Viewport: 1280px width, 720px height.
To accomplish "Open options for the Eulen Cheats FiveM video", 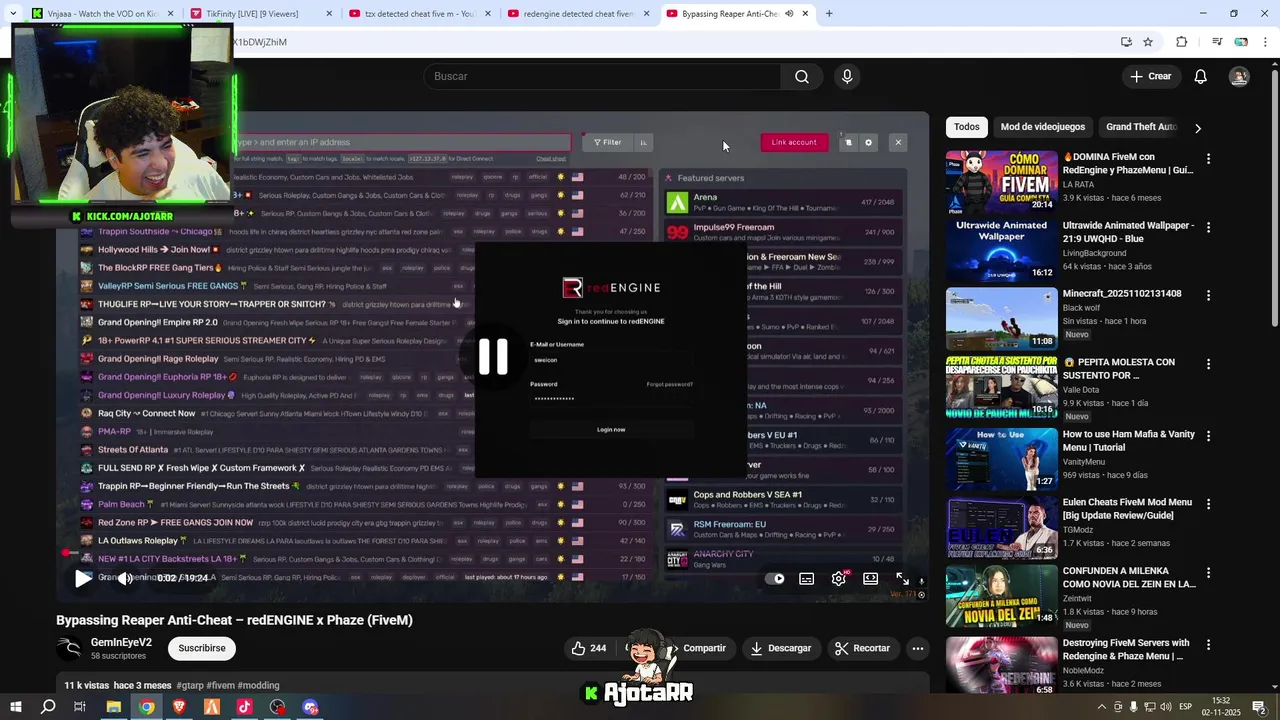I will pos(1208,506).
